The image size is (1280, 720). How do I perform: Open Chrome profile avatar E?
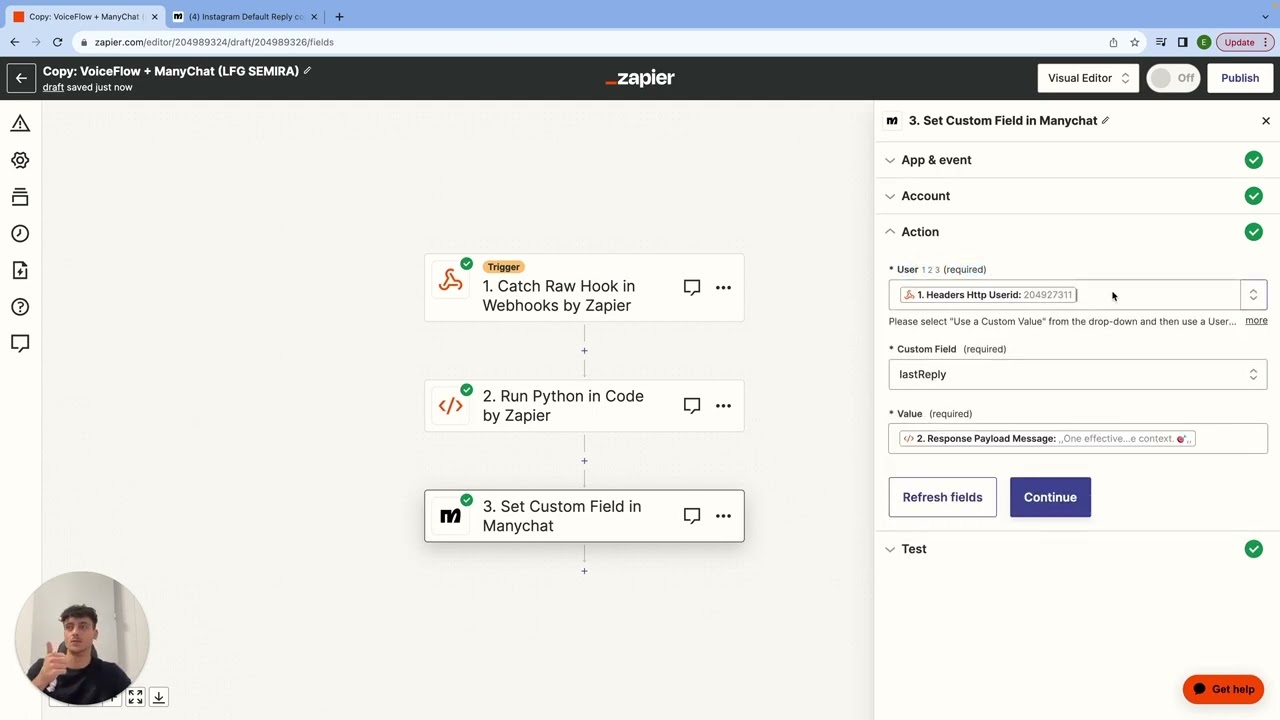pos(1203,42)
